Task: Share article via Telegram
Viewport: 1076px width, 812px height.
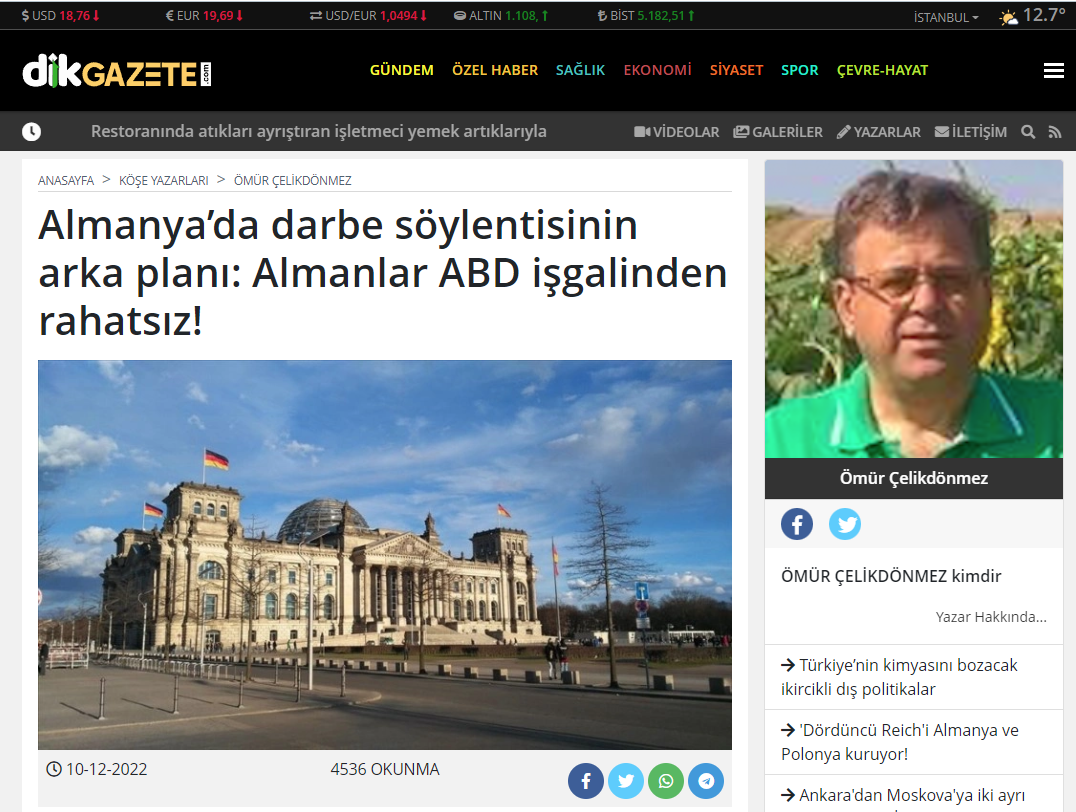Action: click(706, 781)
